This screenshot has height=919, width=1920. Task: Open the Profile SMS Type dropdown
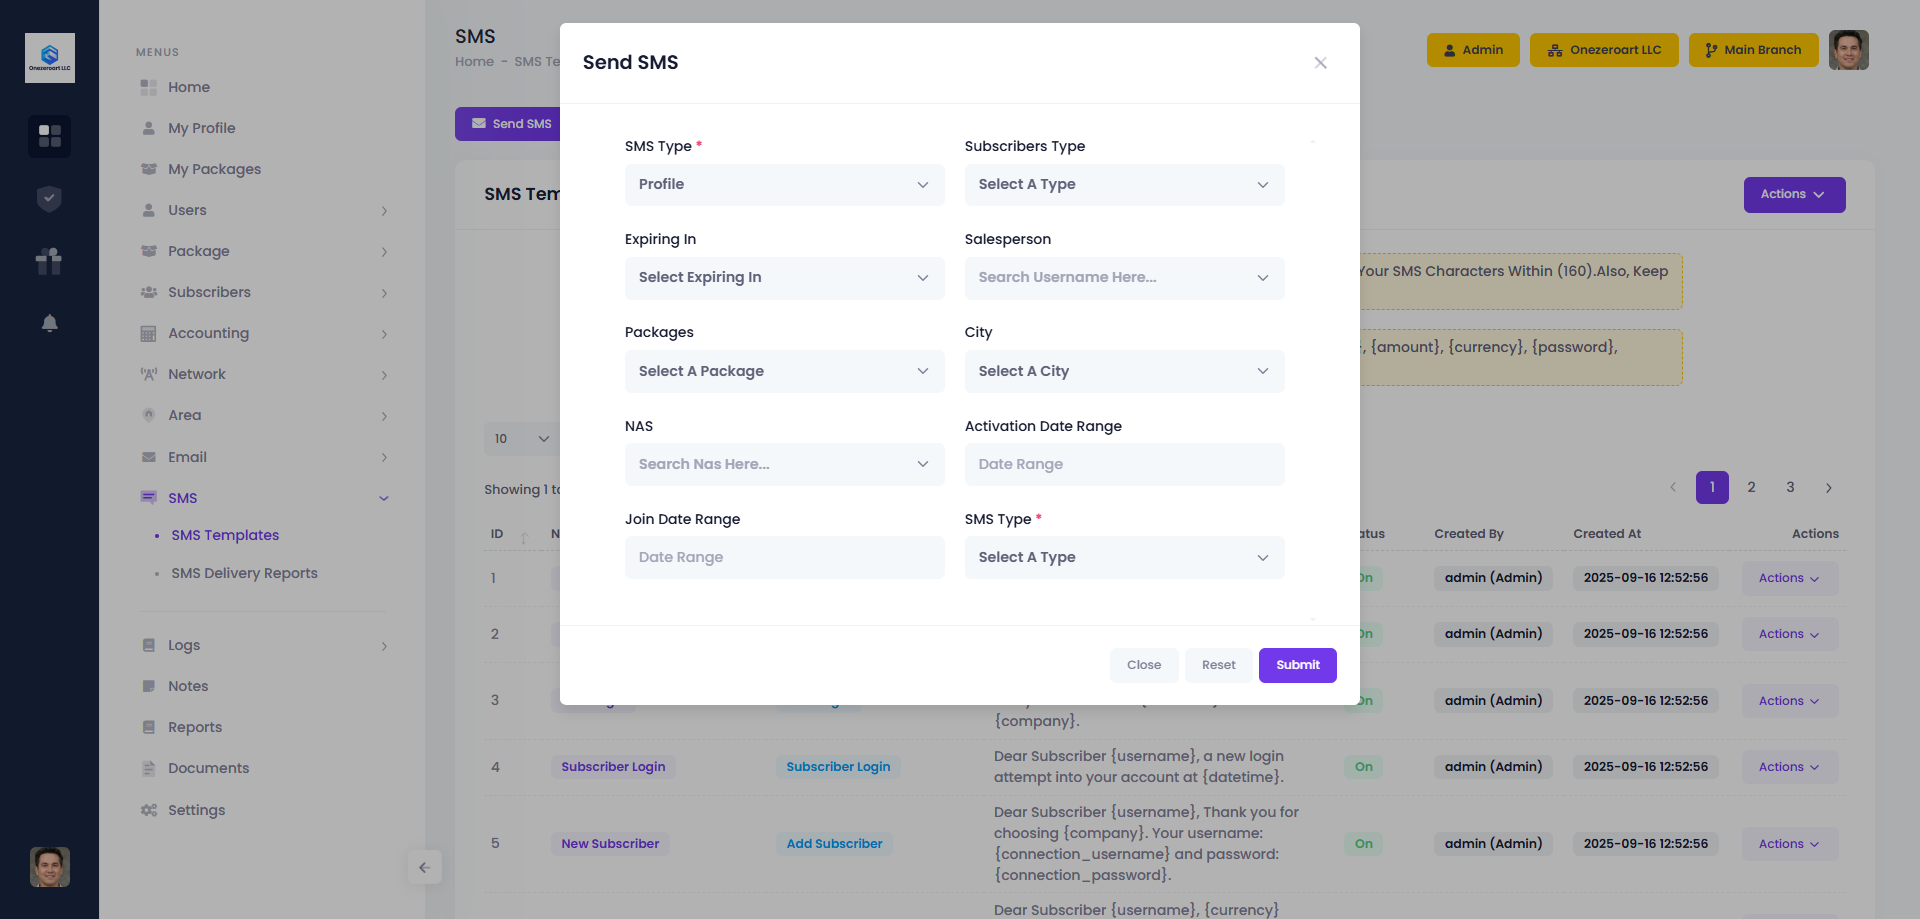[784, 185]
